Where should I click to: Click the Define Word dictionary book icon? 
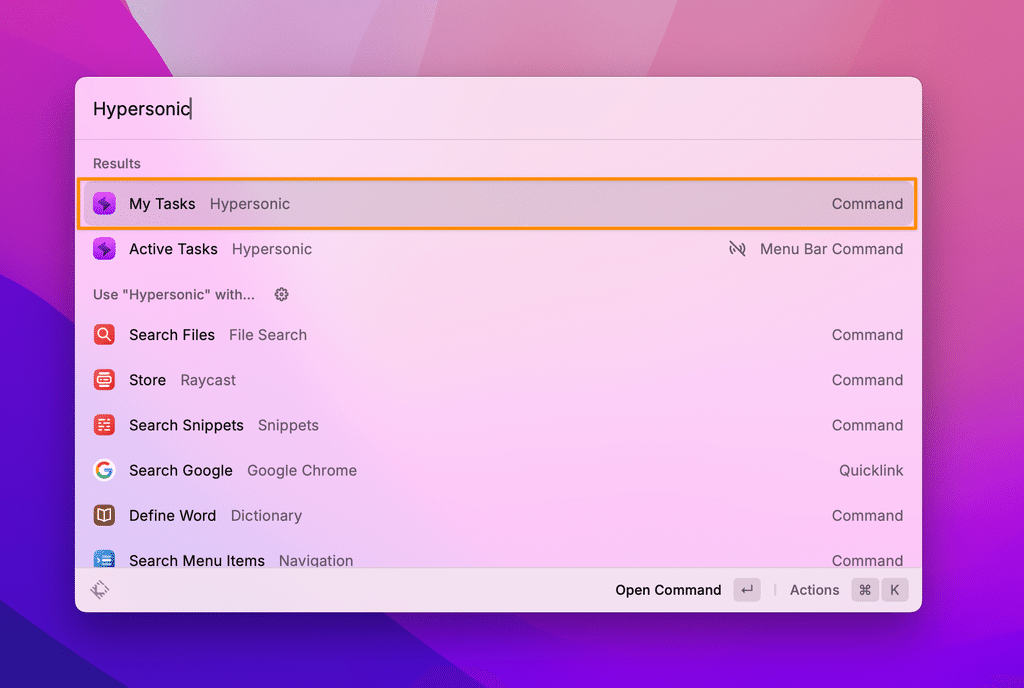coord(104,516)
